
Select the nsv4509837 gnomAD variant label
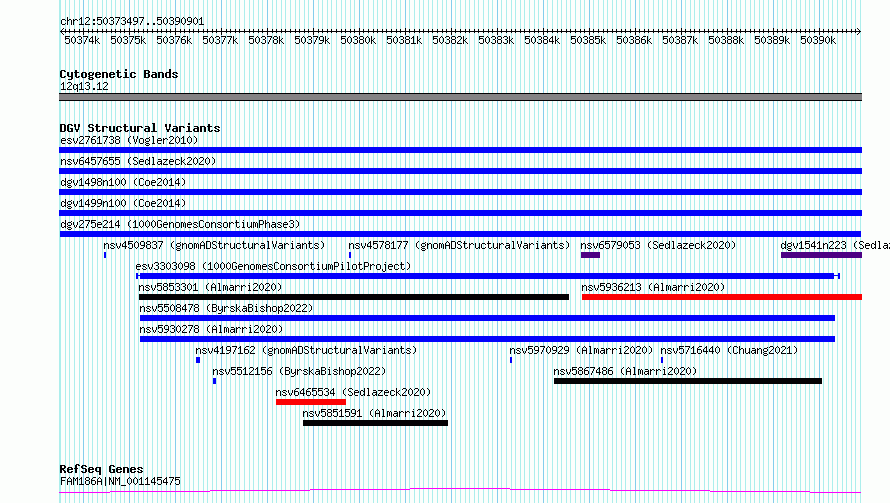click(214, 245)
